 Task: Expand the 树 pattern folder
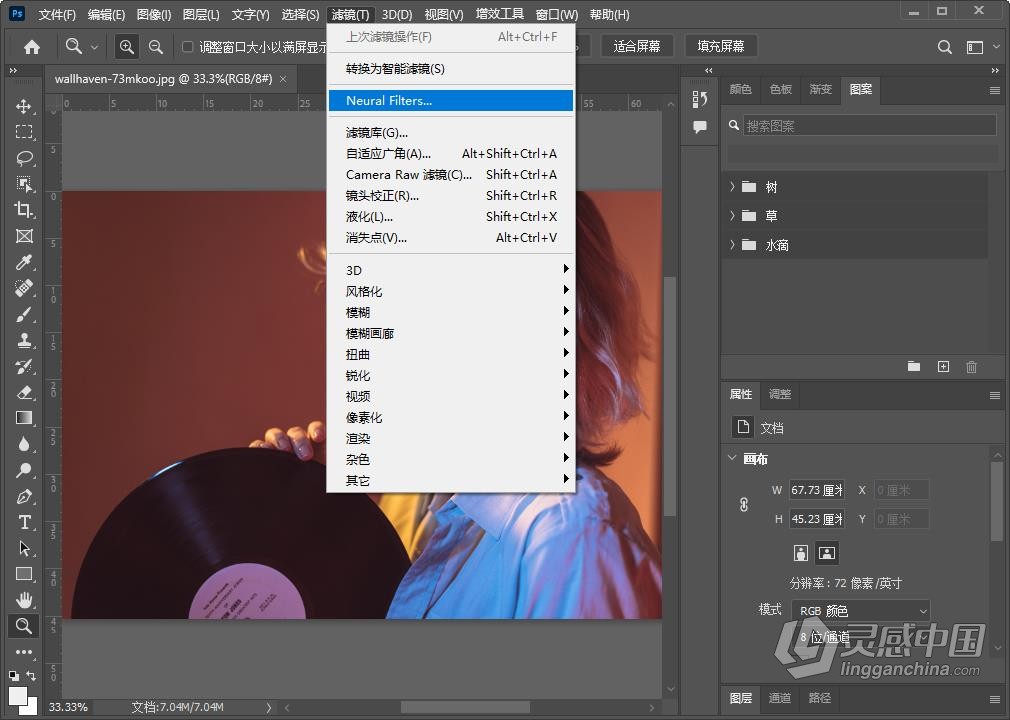tap(733, 186)
